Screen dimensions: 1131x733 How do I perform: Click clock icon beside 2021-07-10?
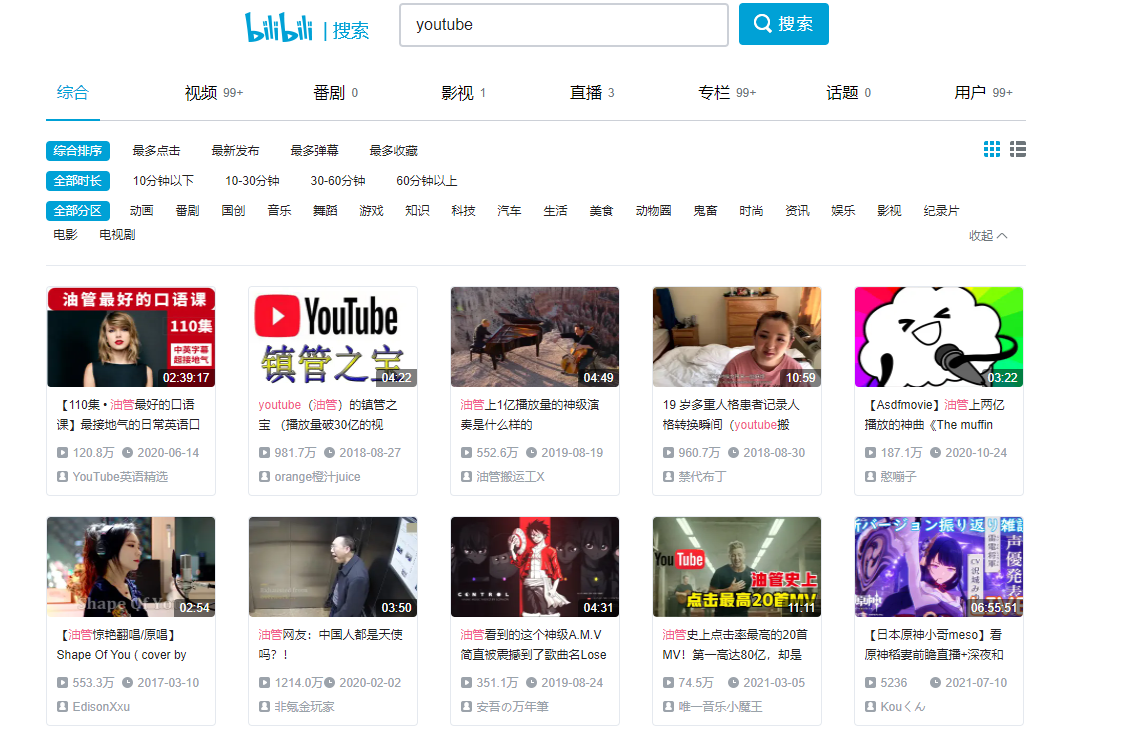coord(936,682)
